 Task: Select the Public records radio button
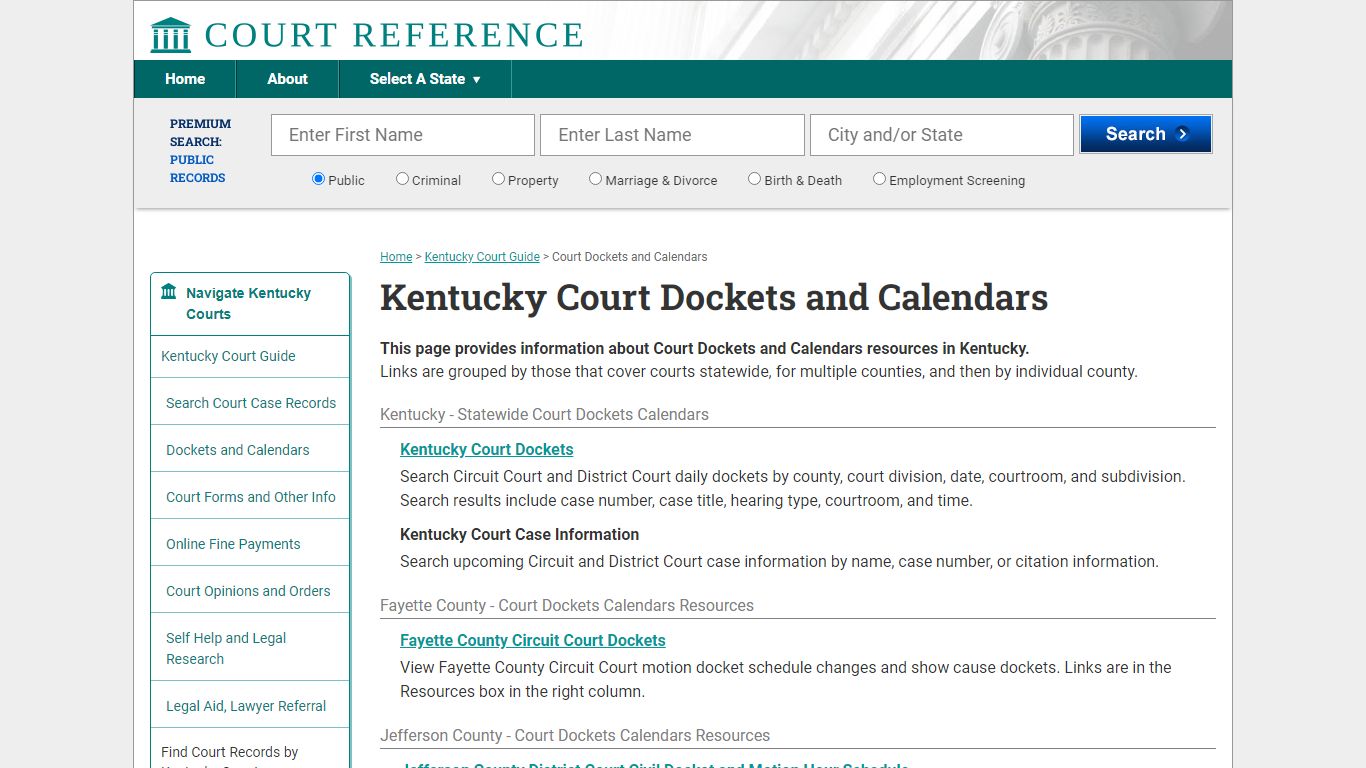(318, 178)
